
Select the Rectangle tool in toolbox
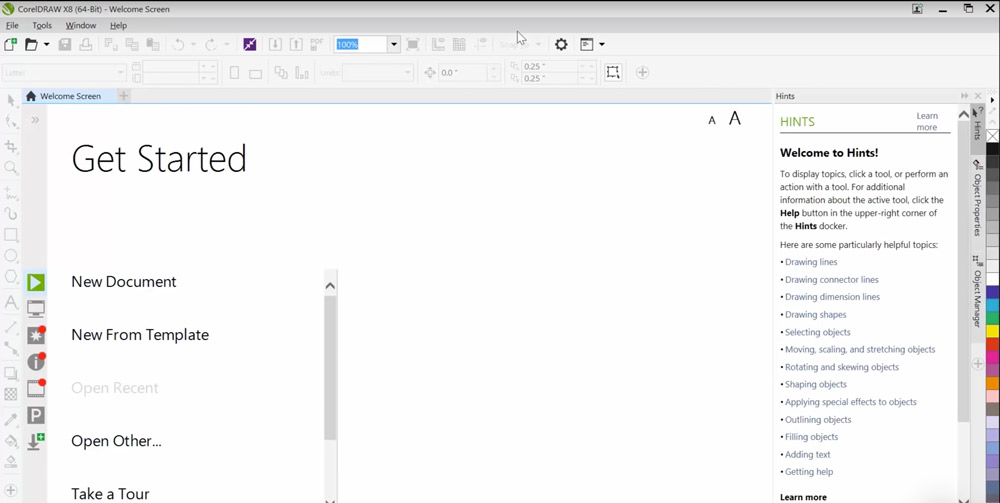(11, 235)
